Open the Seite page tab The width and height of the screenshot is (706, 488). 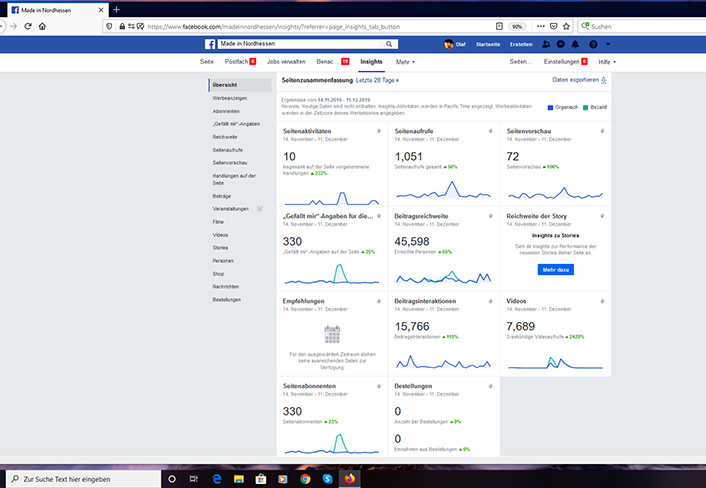(x=207, y=62)
